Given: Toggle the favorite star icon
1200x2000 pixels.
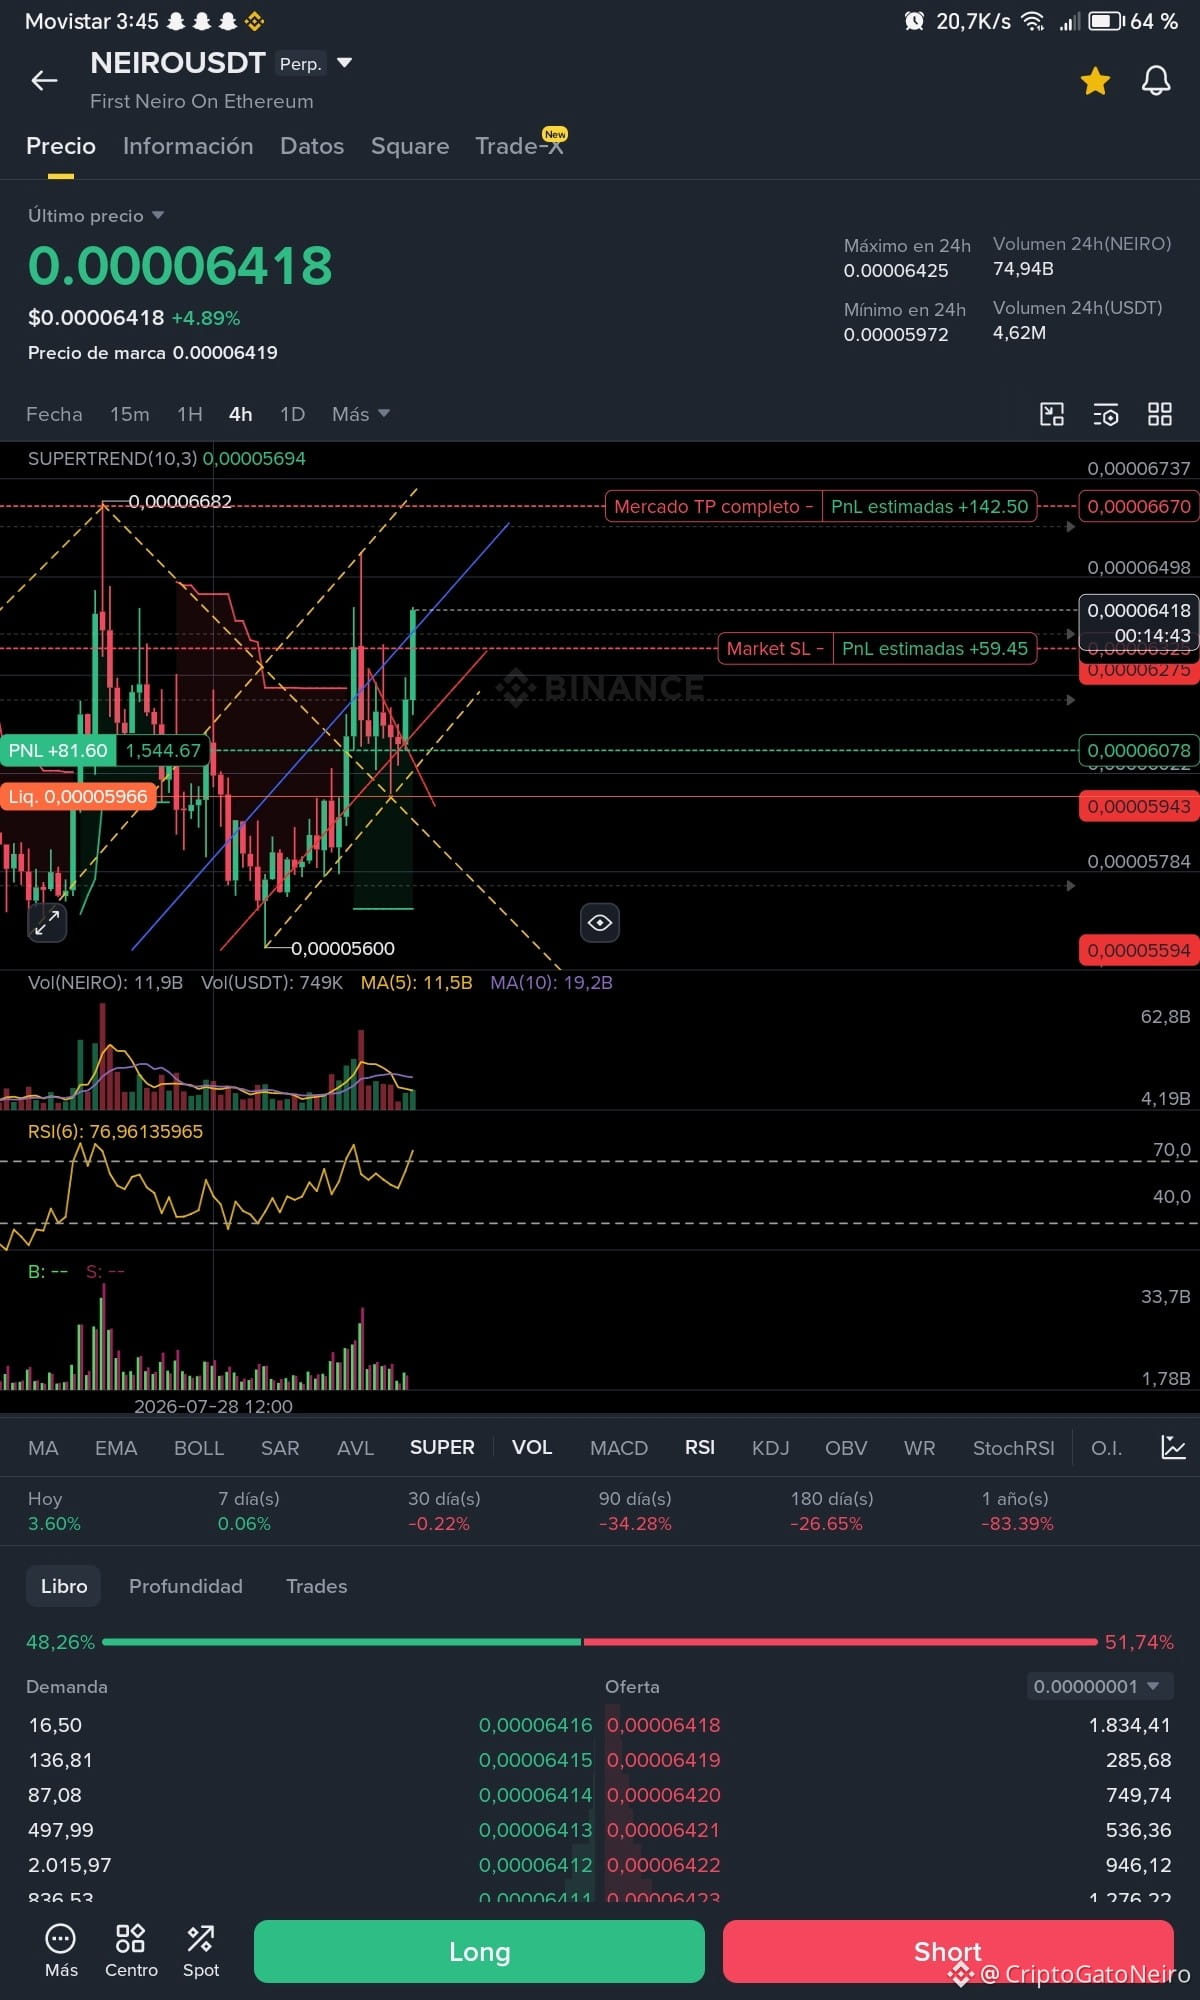Looking at the screenshot, I should [1096, 81].
